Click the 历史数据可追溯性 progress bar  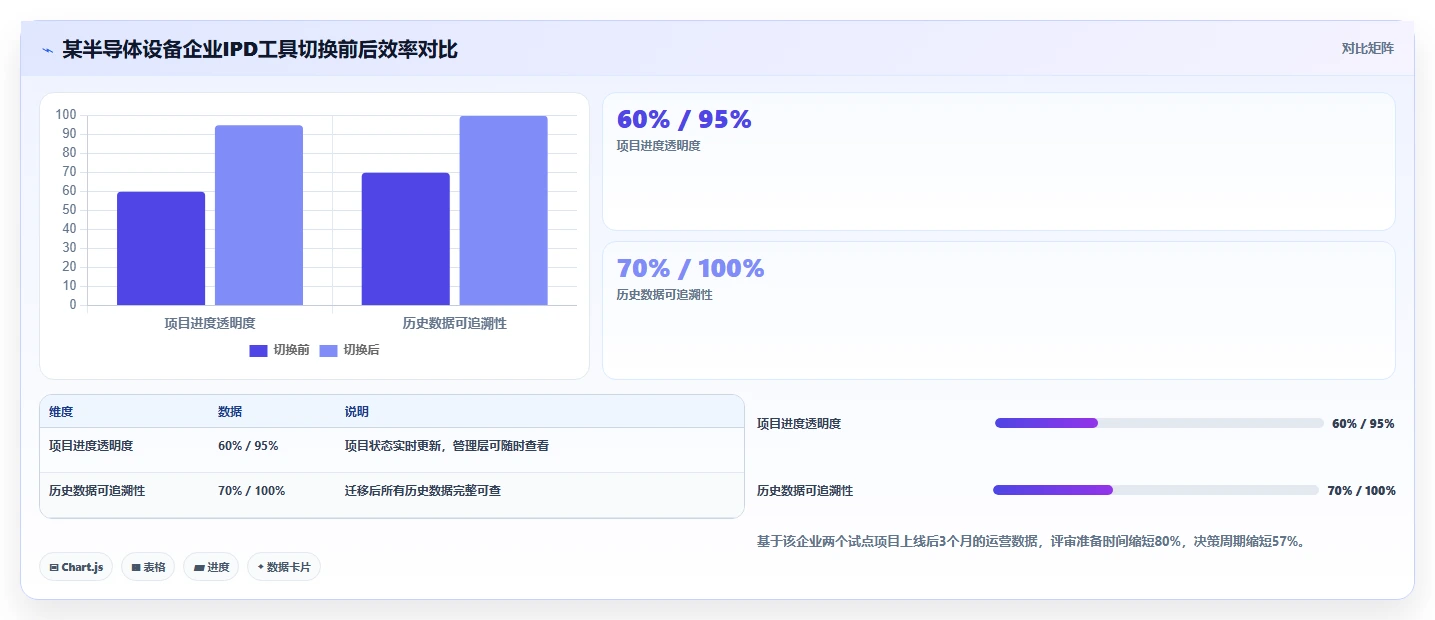tap(1156, 490)
